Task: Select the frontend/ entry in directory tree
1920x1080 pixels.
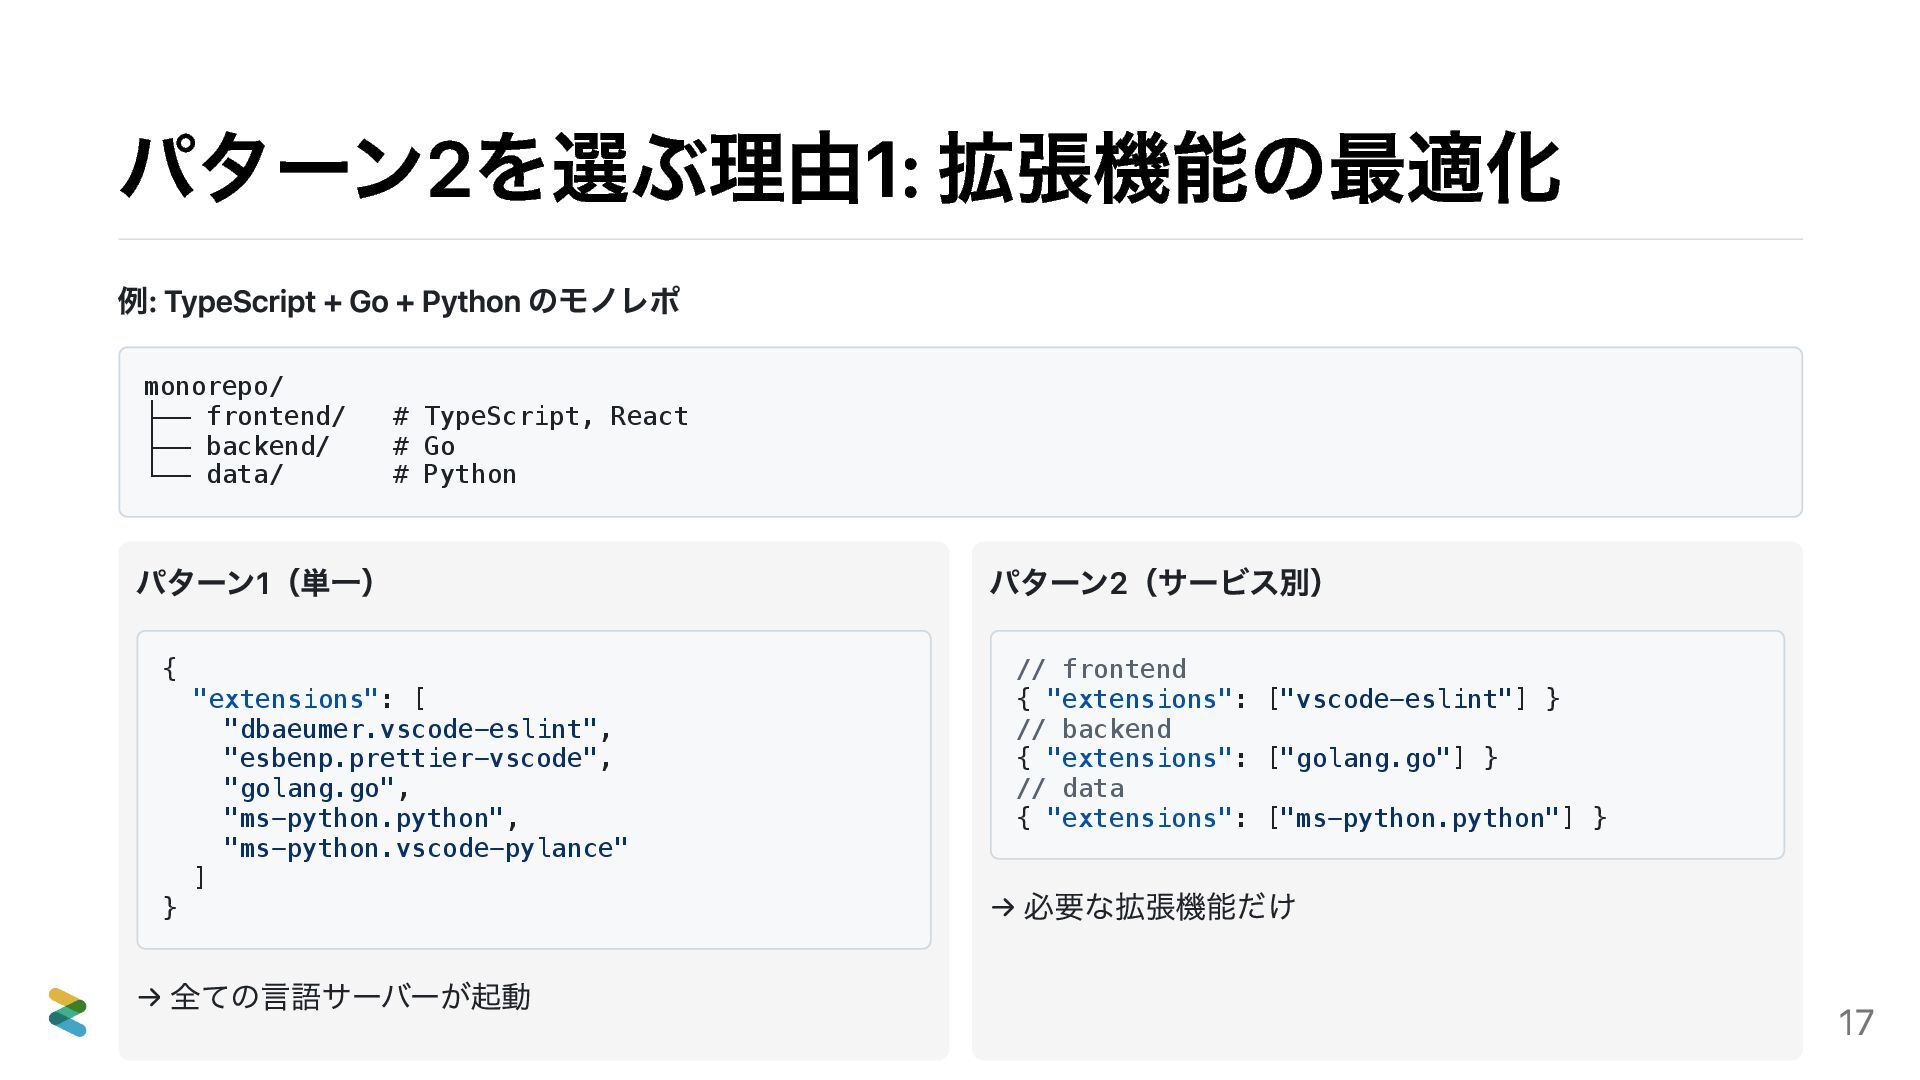Action: (x=275, y=416)
